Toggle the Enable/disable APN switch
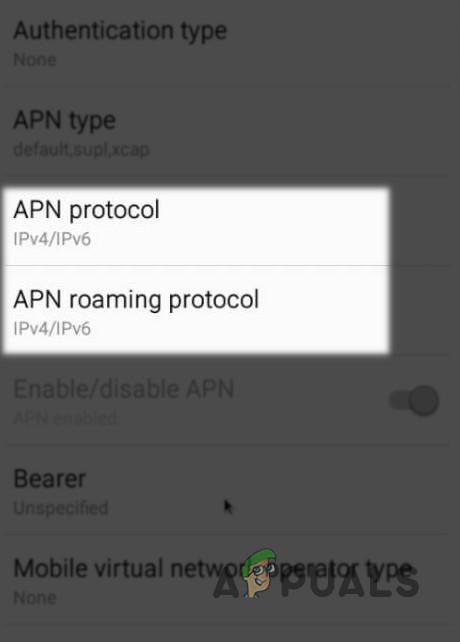This screenshot has height=642, width=460. [414, 400]
